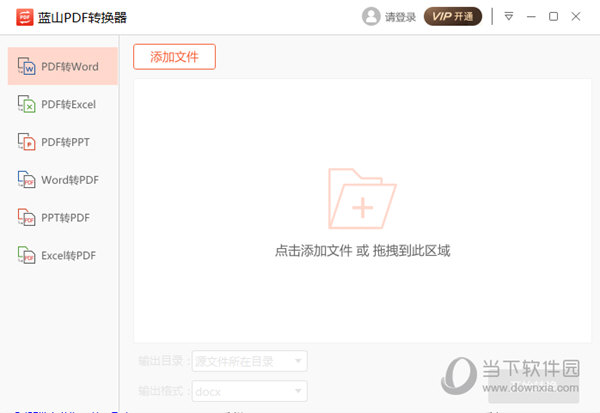Click the folder plus icon in drop area
Image resolution: width=600 pixels, height=413 pixels.
point(362,198)
